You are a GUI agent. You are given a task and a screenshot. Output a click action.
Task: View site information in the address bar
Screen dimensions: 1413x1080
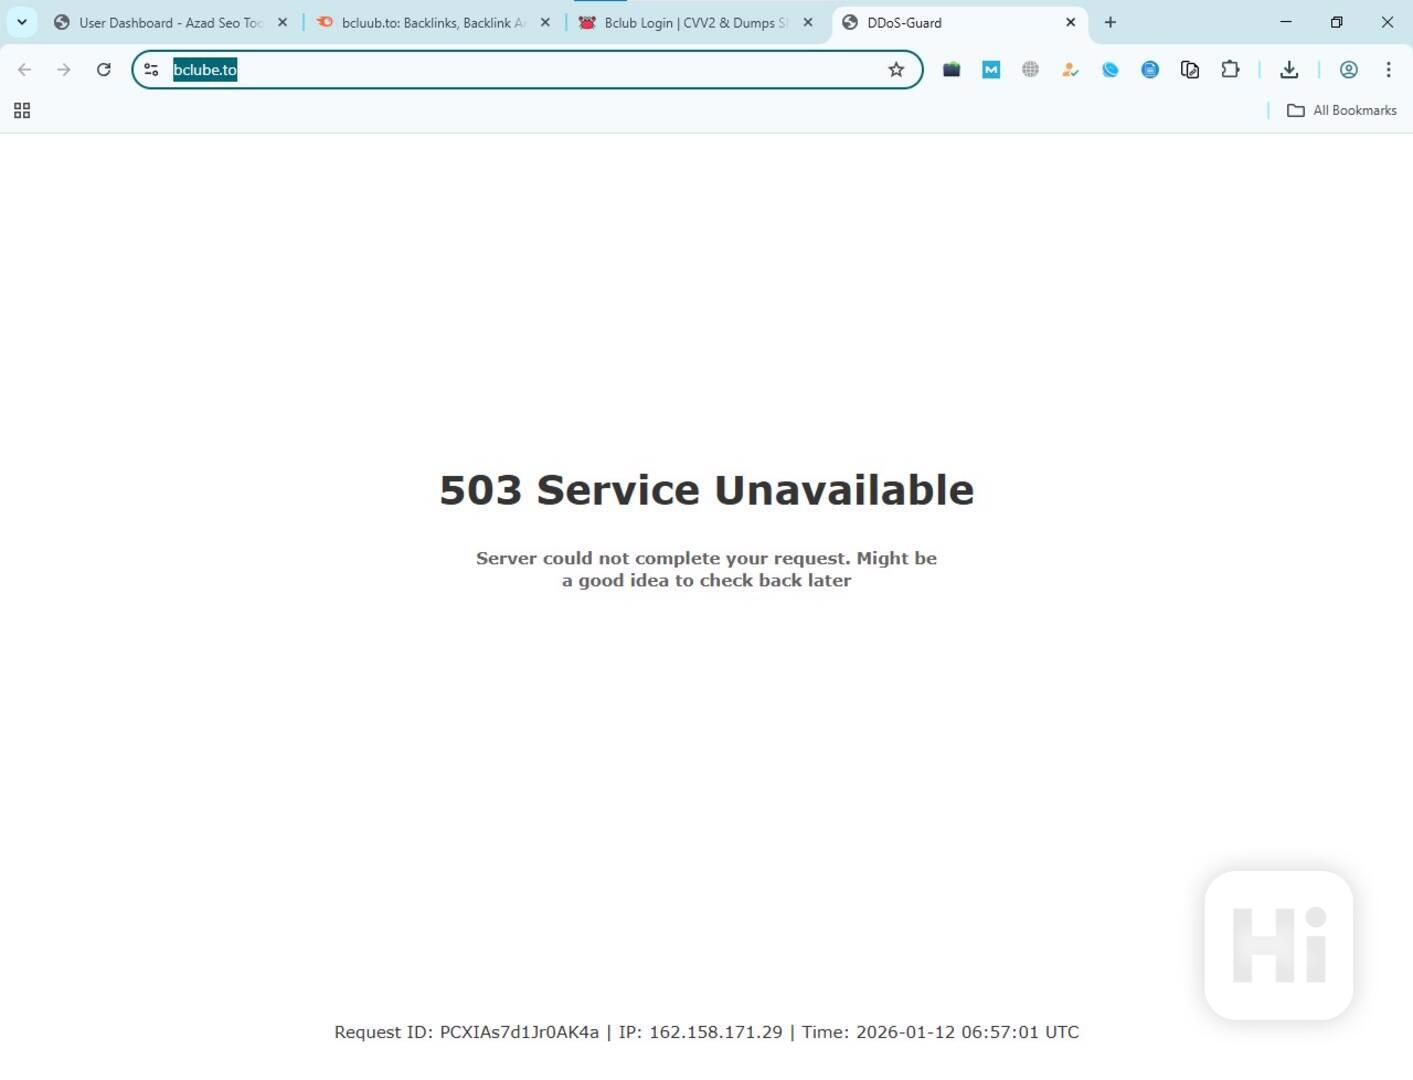(x=151, y=69)
